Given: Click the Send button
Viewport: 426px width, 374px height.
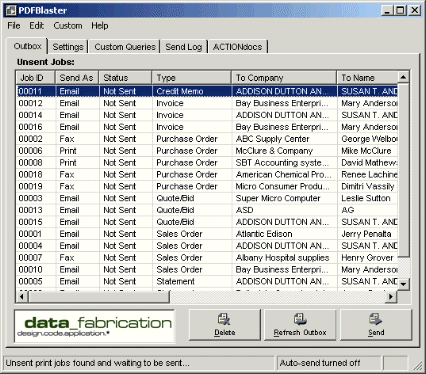Looking at the screenshot, I should click(376, 325).
